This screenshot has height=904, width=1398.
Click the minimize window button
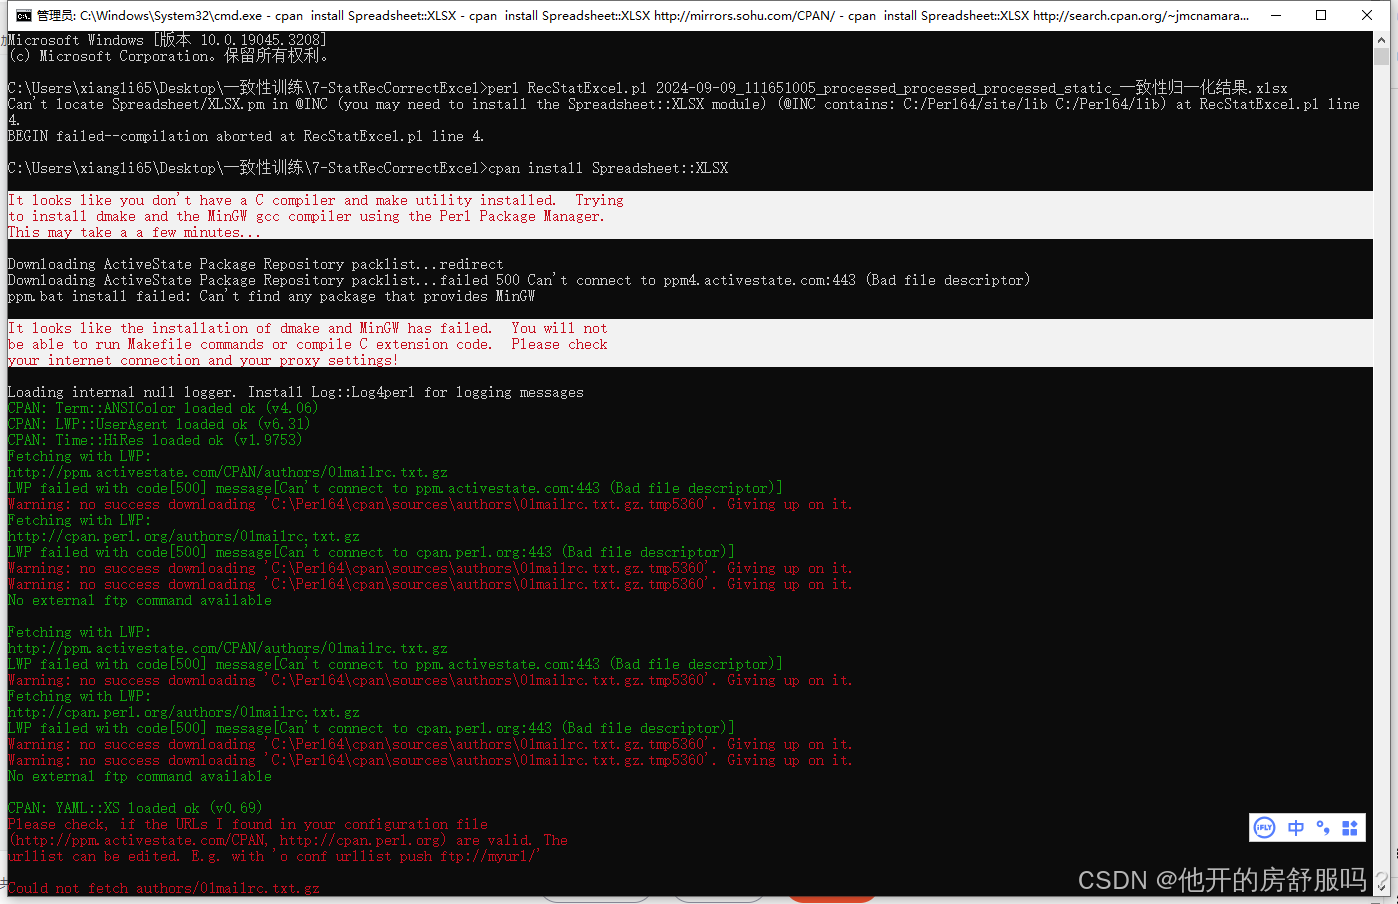[1278, 15]
